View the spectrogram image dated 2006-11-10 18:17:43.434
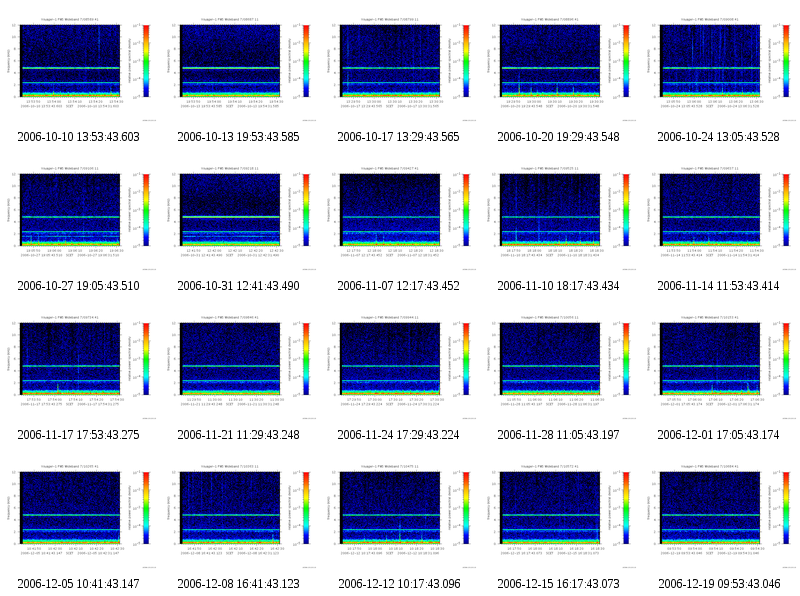This screenshot has height=596, width=800. coord(561,217)
